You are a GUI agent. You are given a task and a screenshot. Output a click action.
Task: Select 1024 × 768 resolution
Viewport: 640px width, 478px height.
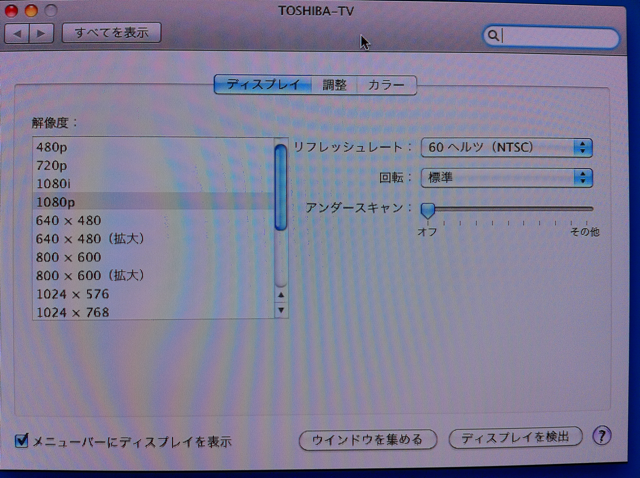click(153, 311)
